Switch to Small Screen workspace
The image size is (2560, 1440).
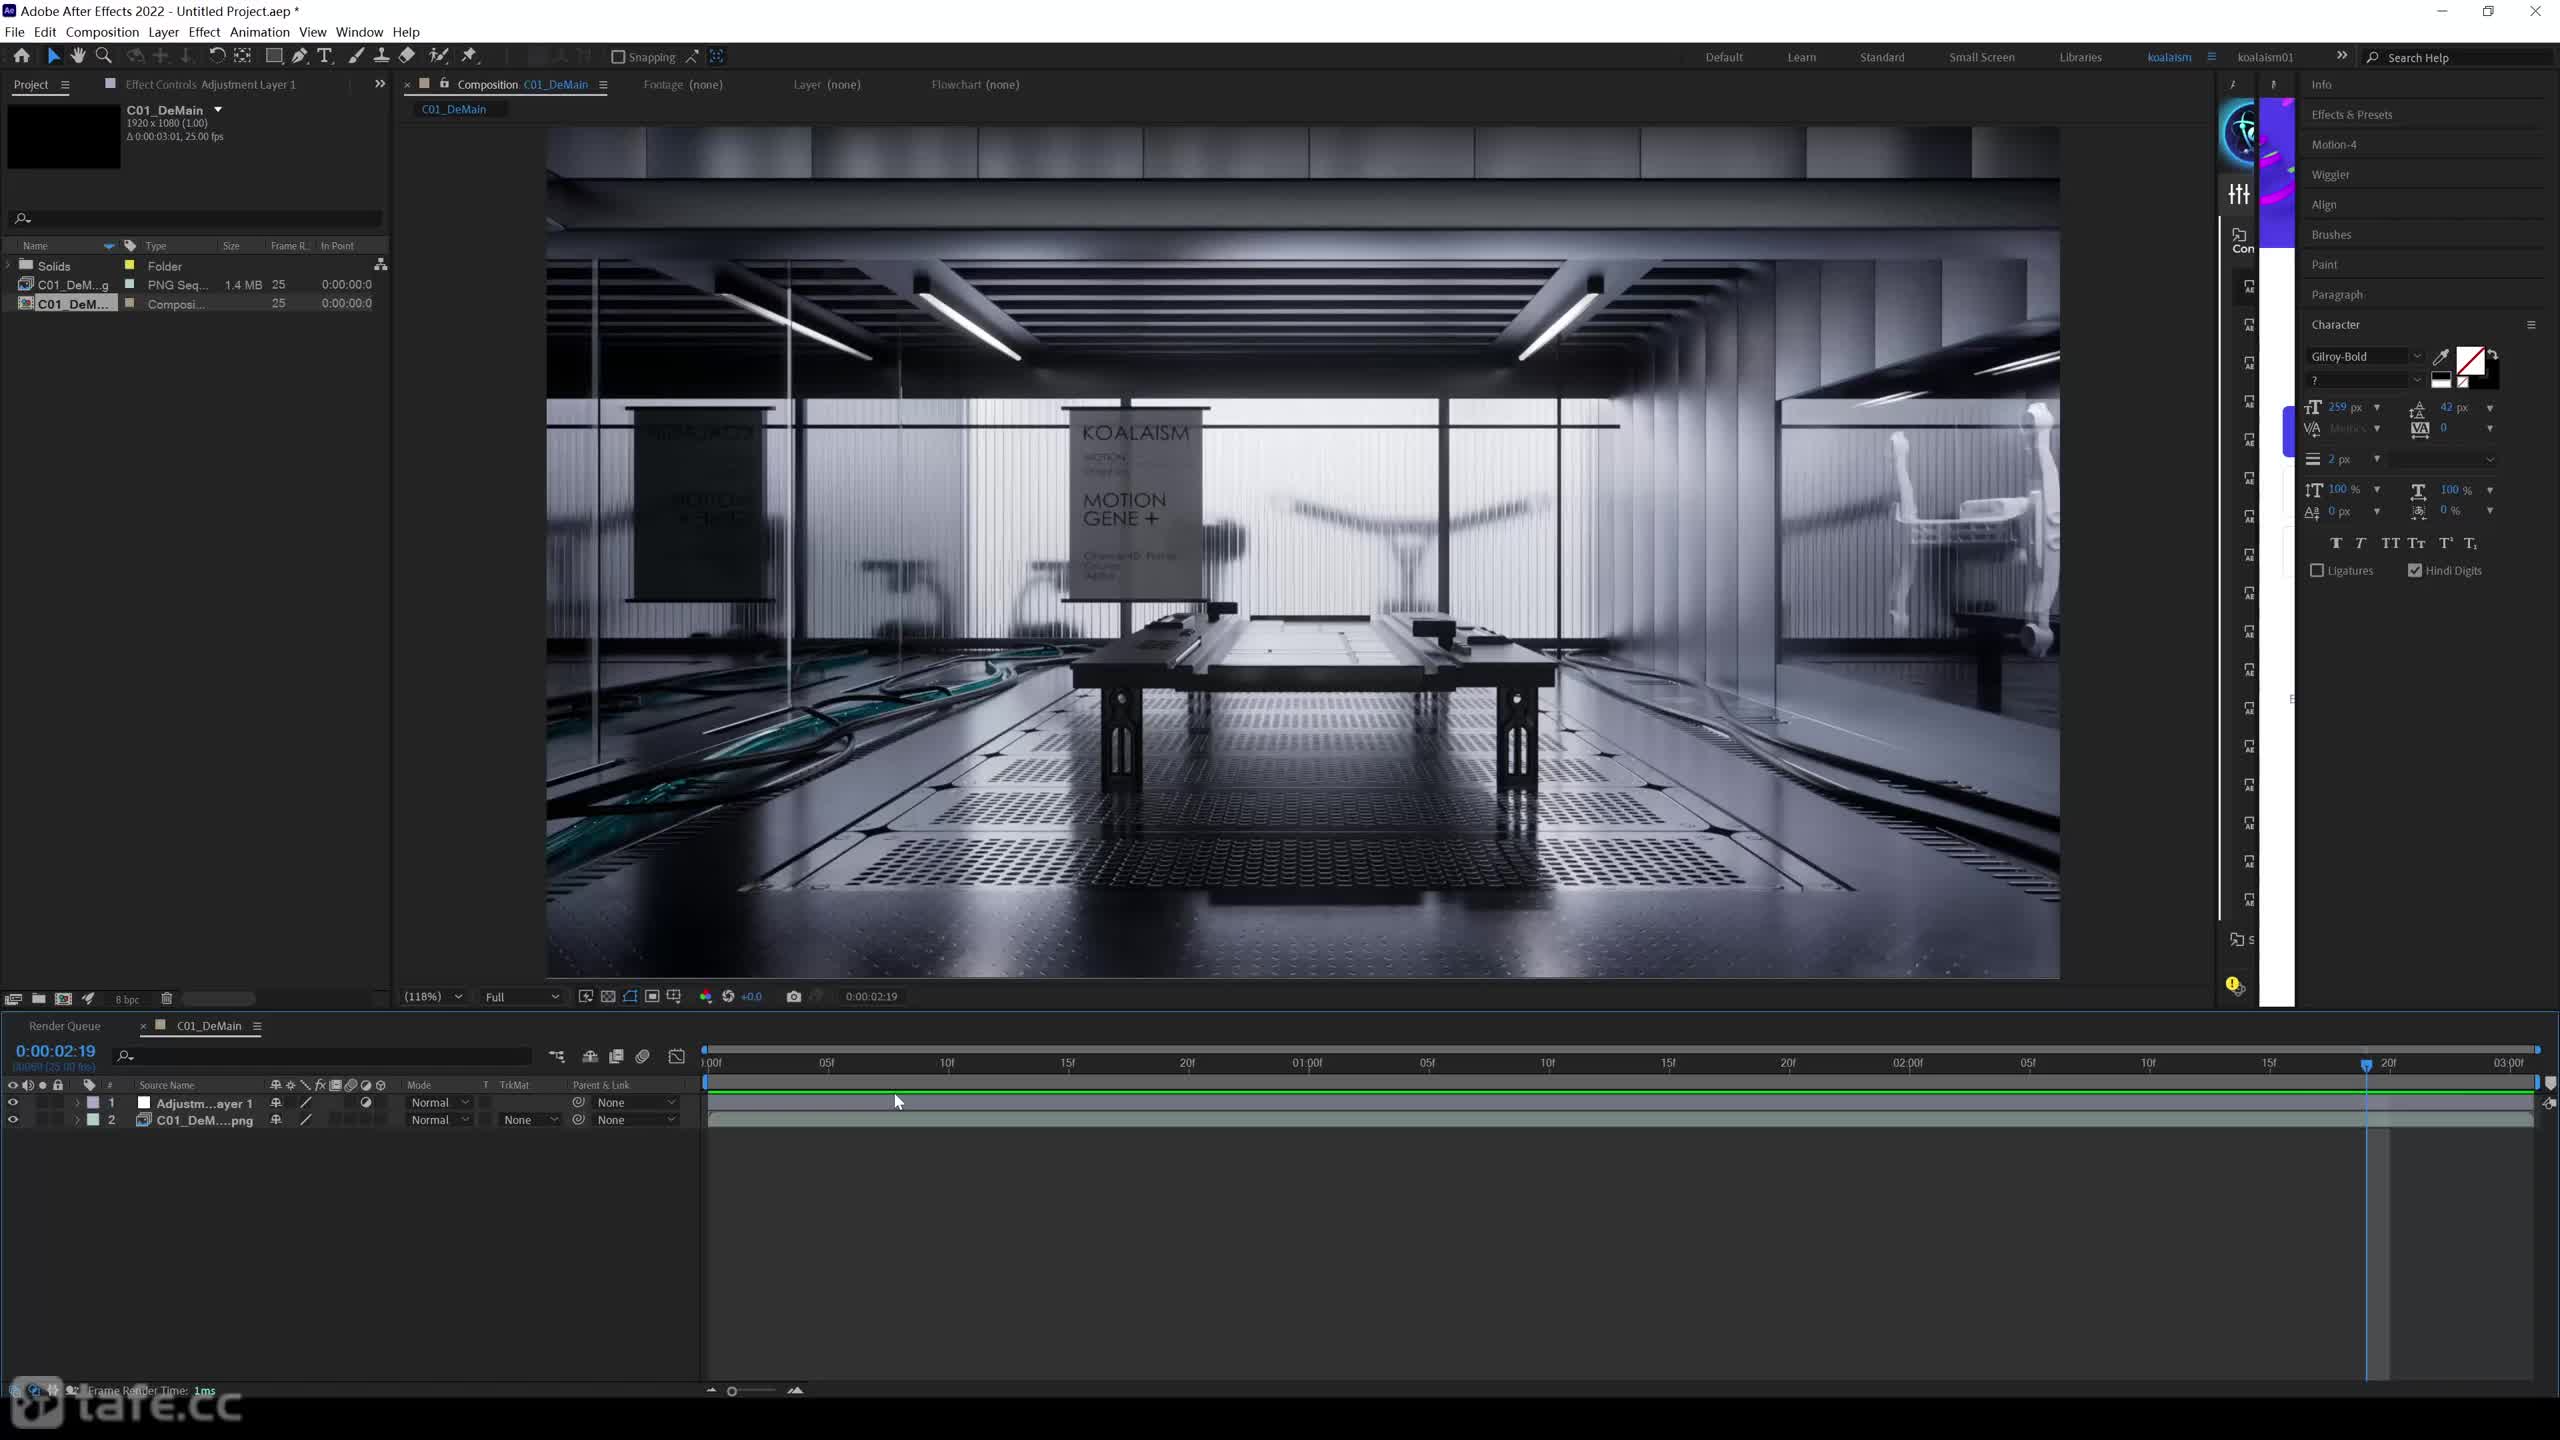pyautogui.click(x=1982, y=57)
